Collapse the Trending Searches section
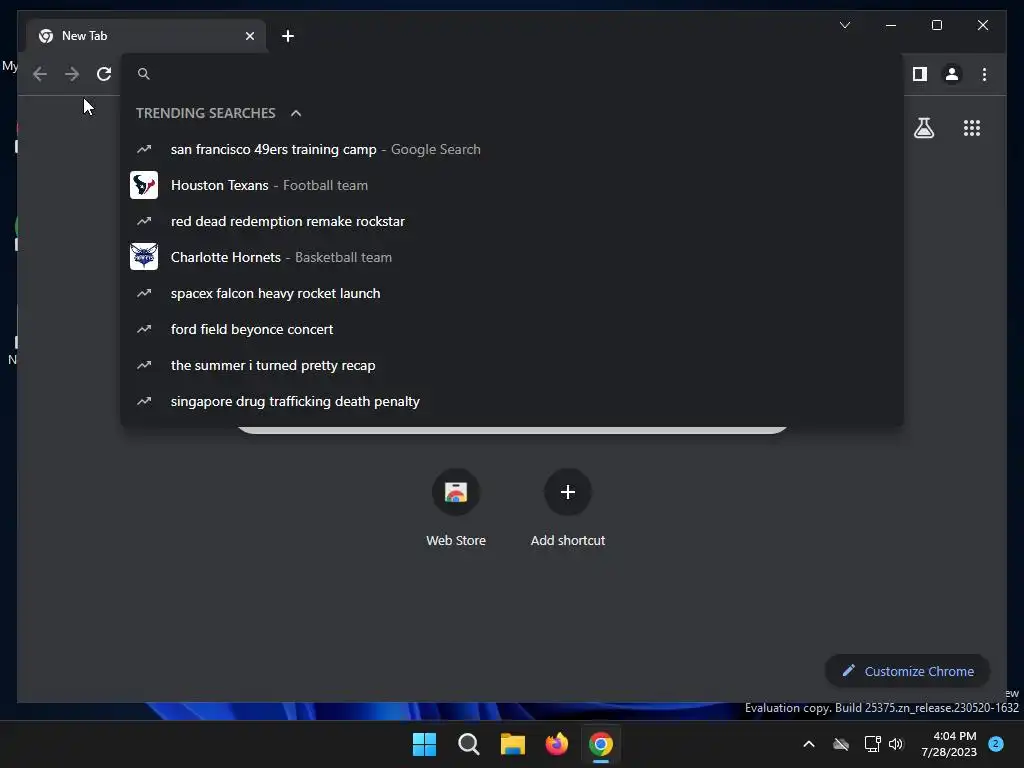 (x=296, y=113)
